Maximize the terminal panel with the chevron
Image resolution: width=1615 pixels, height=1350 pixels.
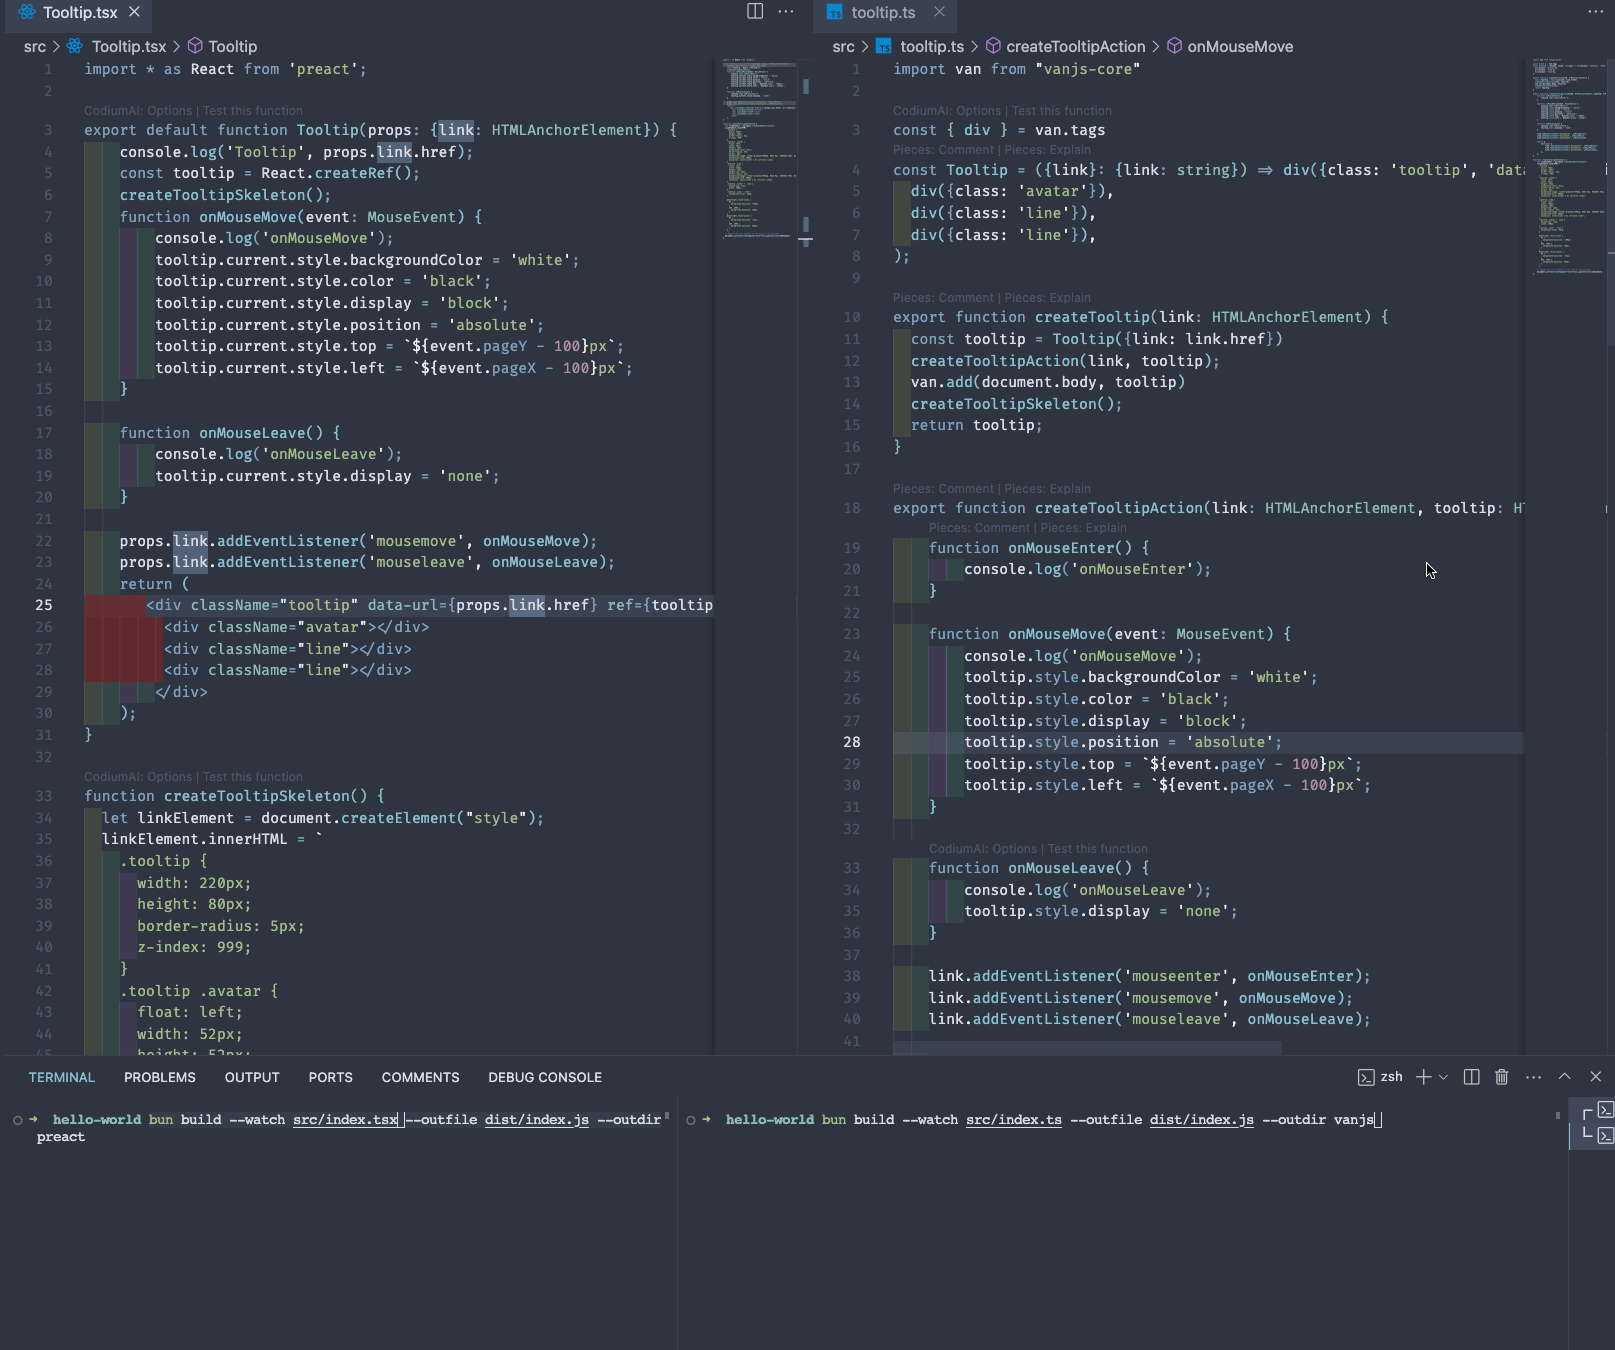[1563, 1077]
